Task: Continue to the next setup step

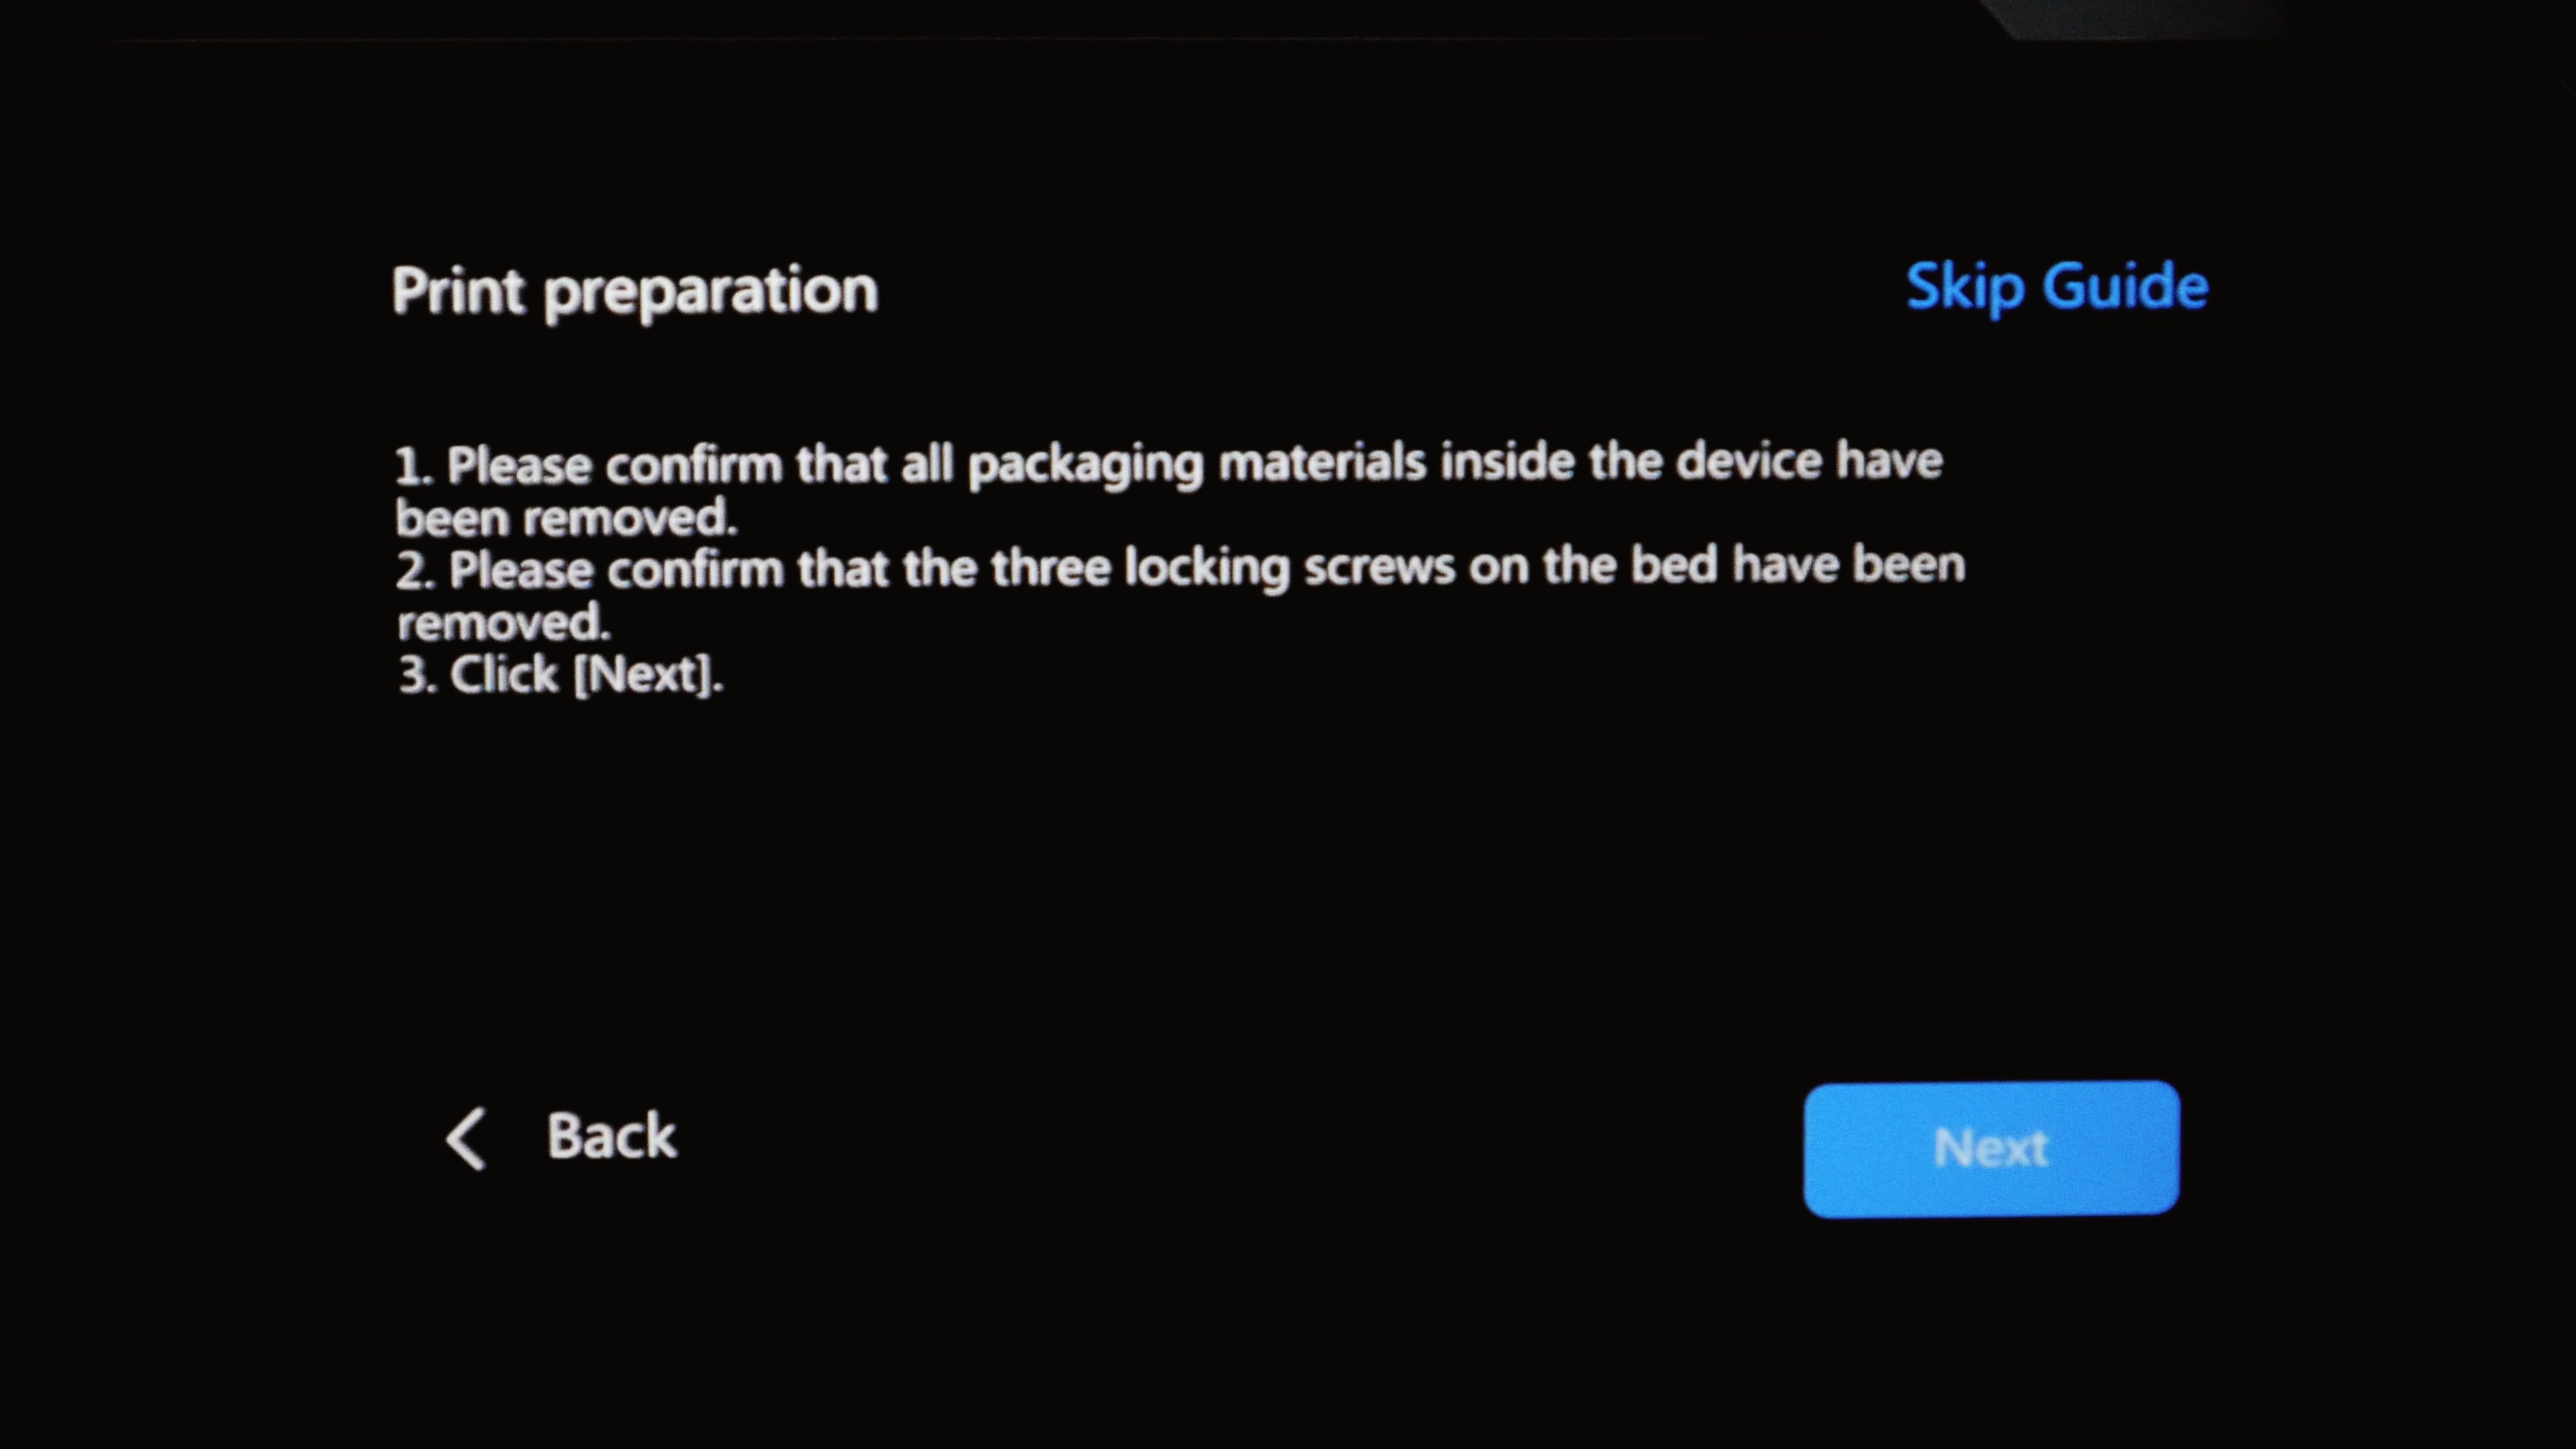Action: click(x=1990, y=1148)
